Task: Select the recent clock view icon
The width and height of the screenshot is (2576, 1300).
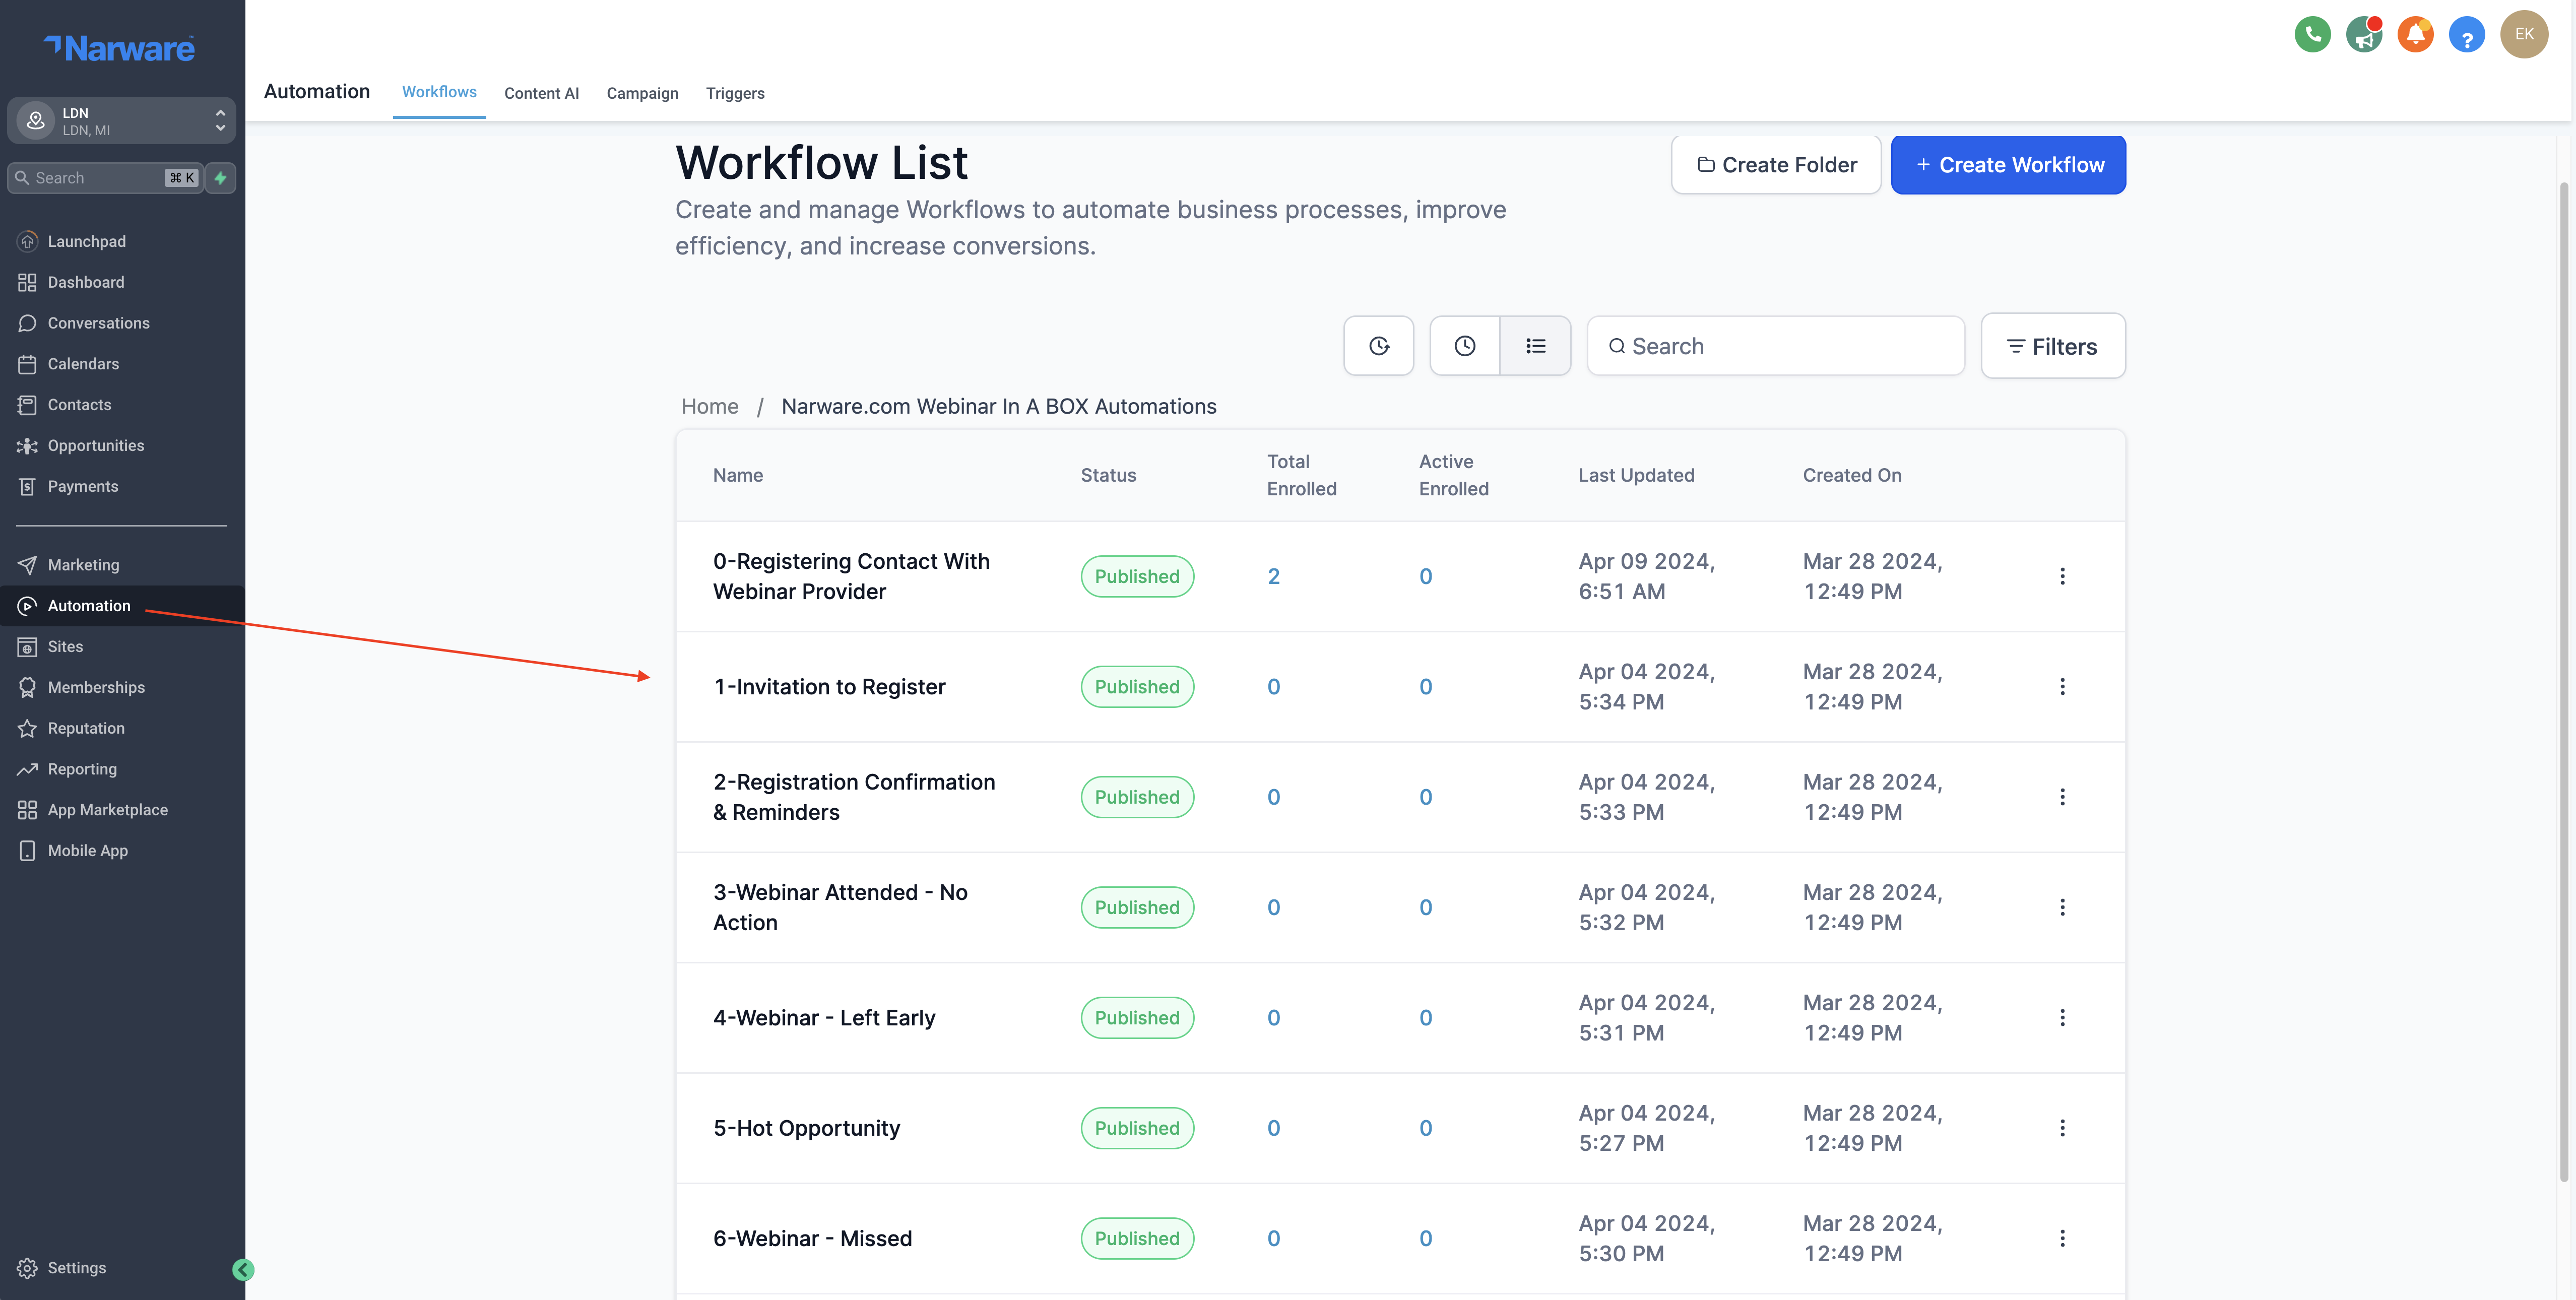Action: (1465, 346)
